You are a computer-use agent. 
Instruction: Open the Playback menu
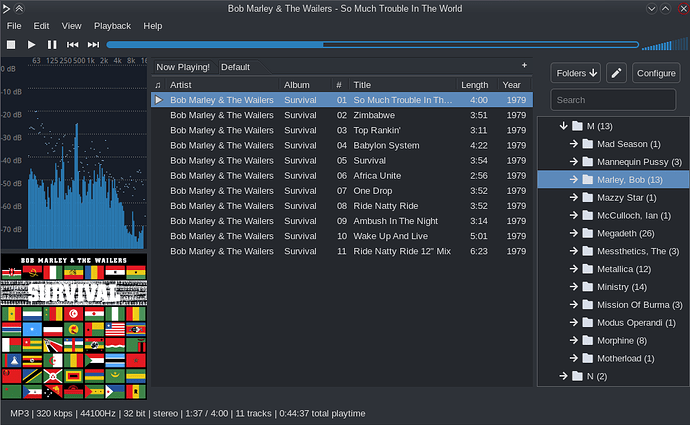[112, 26]
